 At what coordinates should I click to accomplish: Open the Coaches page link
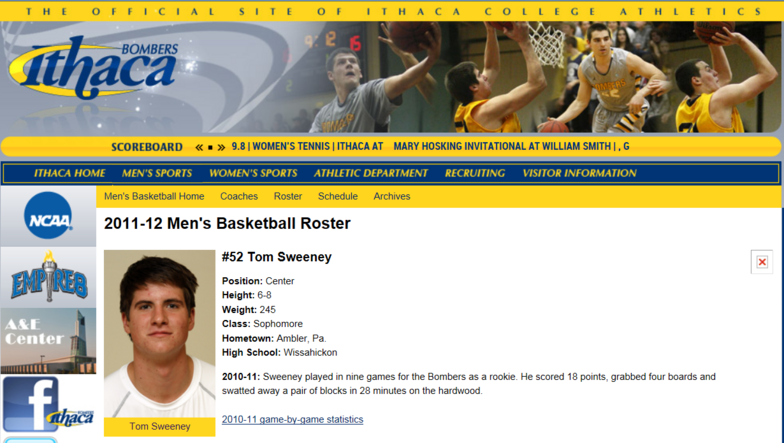coord(239,196)
